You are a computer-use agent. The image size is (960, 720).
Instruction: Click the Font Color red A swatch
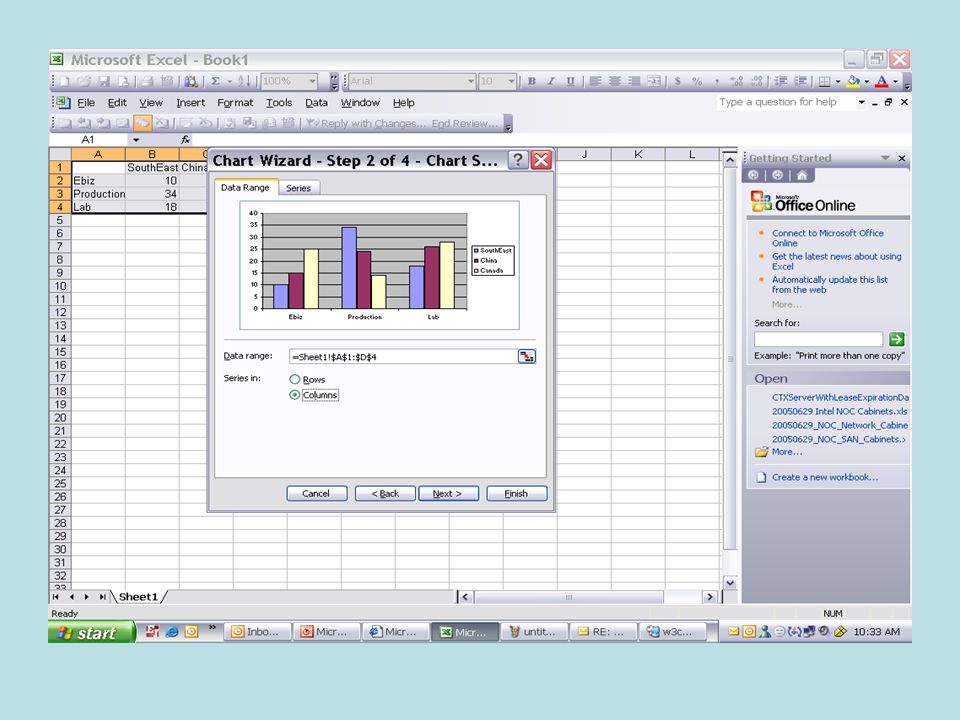click(882, 81)
